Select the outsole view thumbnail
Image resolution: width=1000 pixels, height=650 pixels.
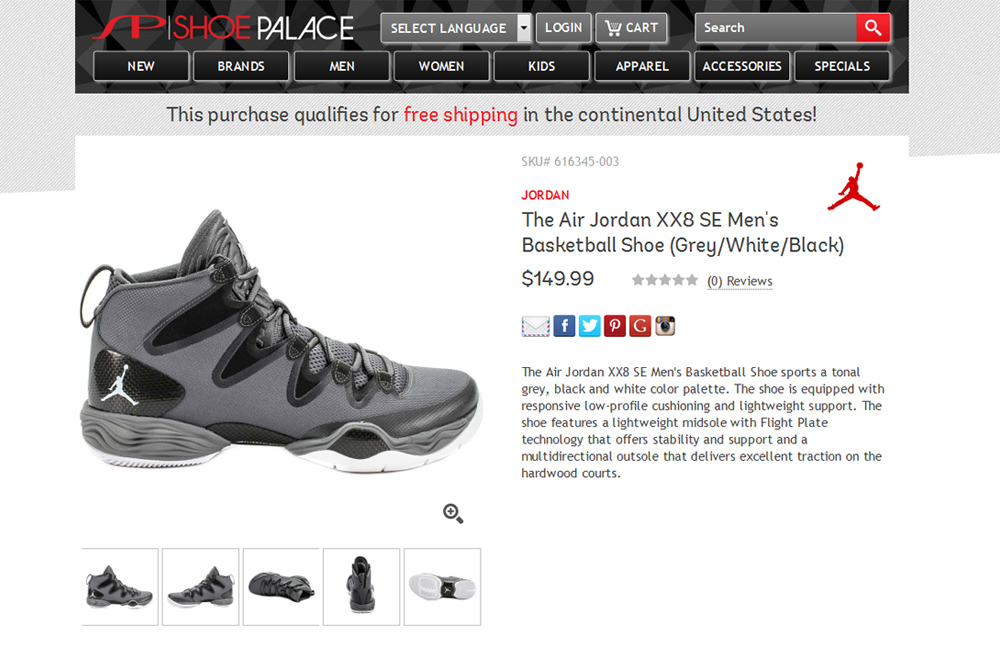tap(443, 587)
